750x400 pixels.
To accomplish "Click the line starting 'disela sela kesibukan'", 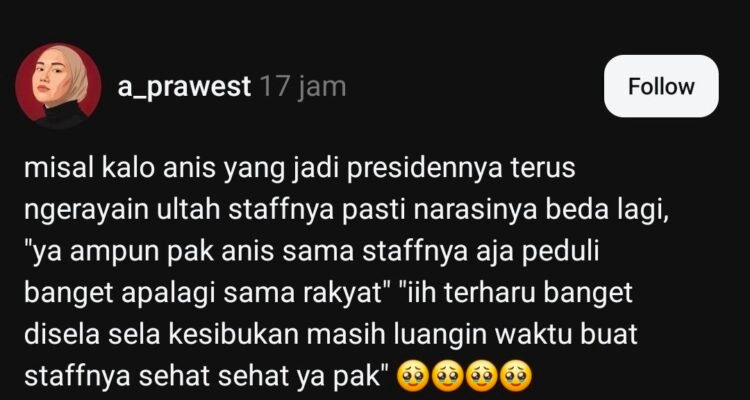I will [331, 335].
